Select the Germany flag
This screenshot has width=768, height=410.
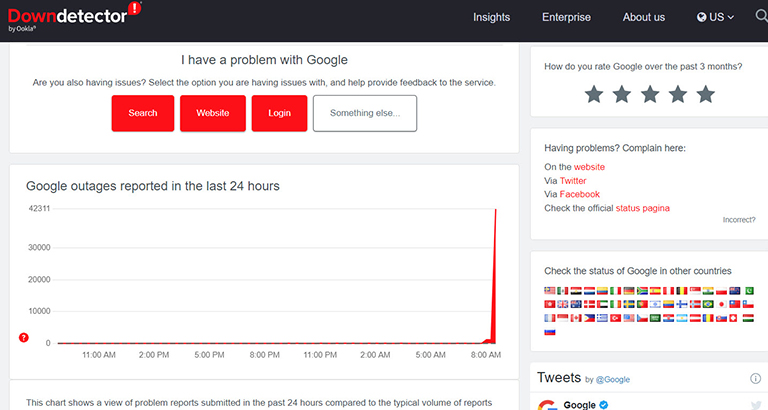point(629,290)
